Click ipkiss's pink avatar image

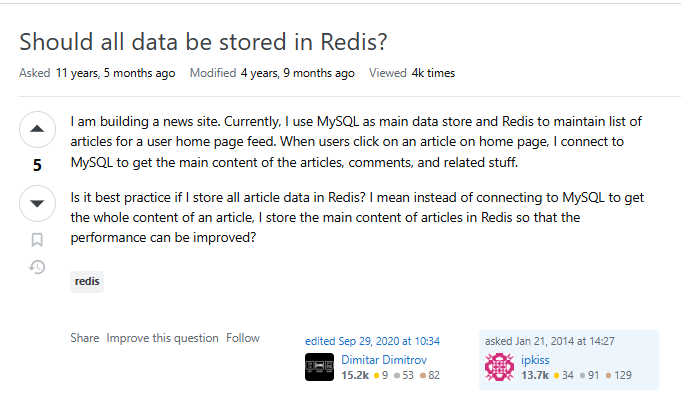[499, 367]
